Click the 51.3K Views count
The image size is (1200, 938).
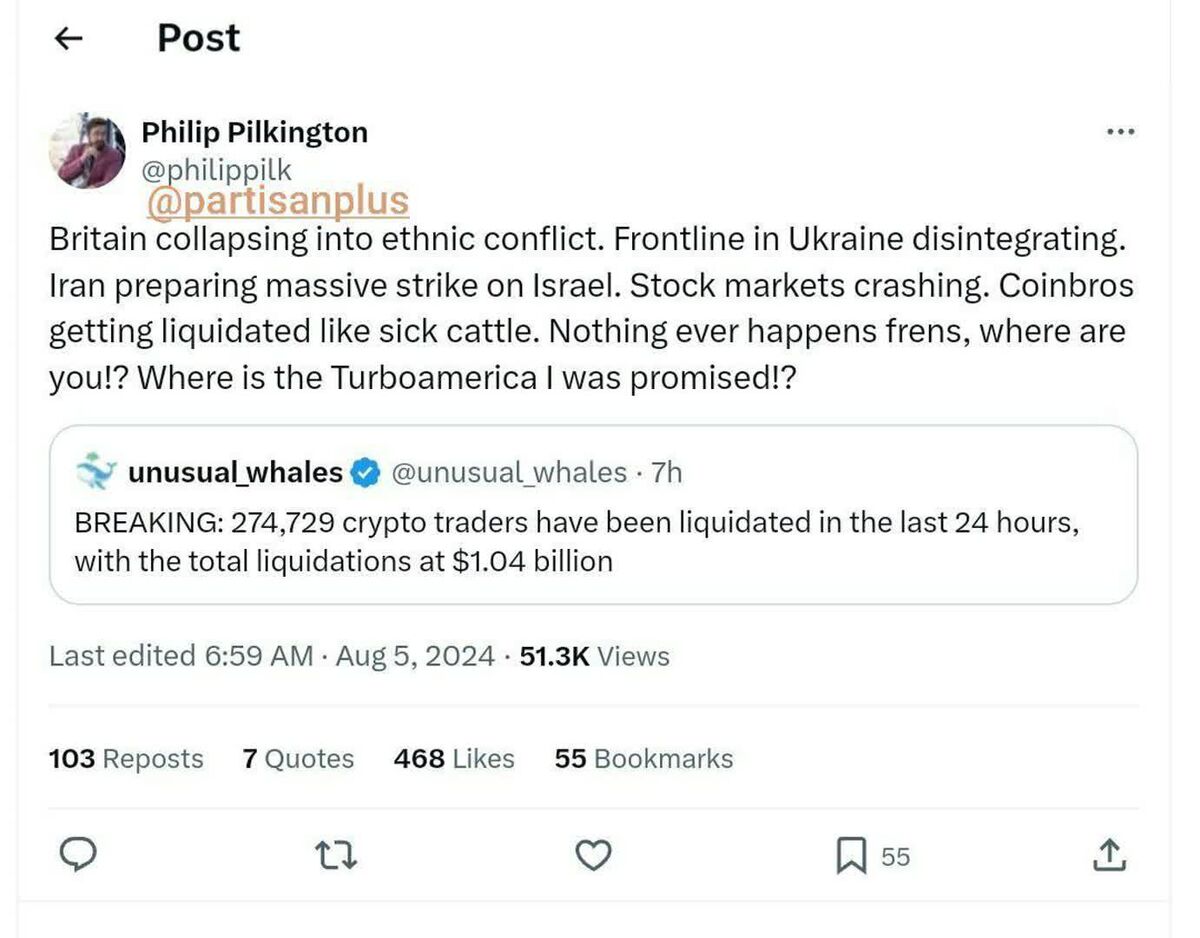pyautogui.click(x=595, y=656)
